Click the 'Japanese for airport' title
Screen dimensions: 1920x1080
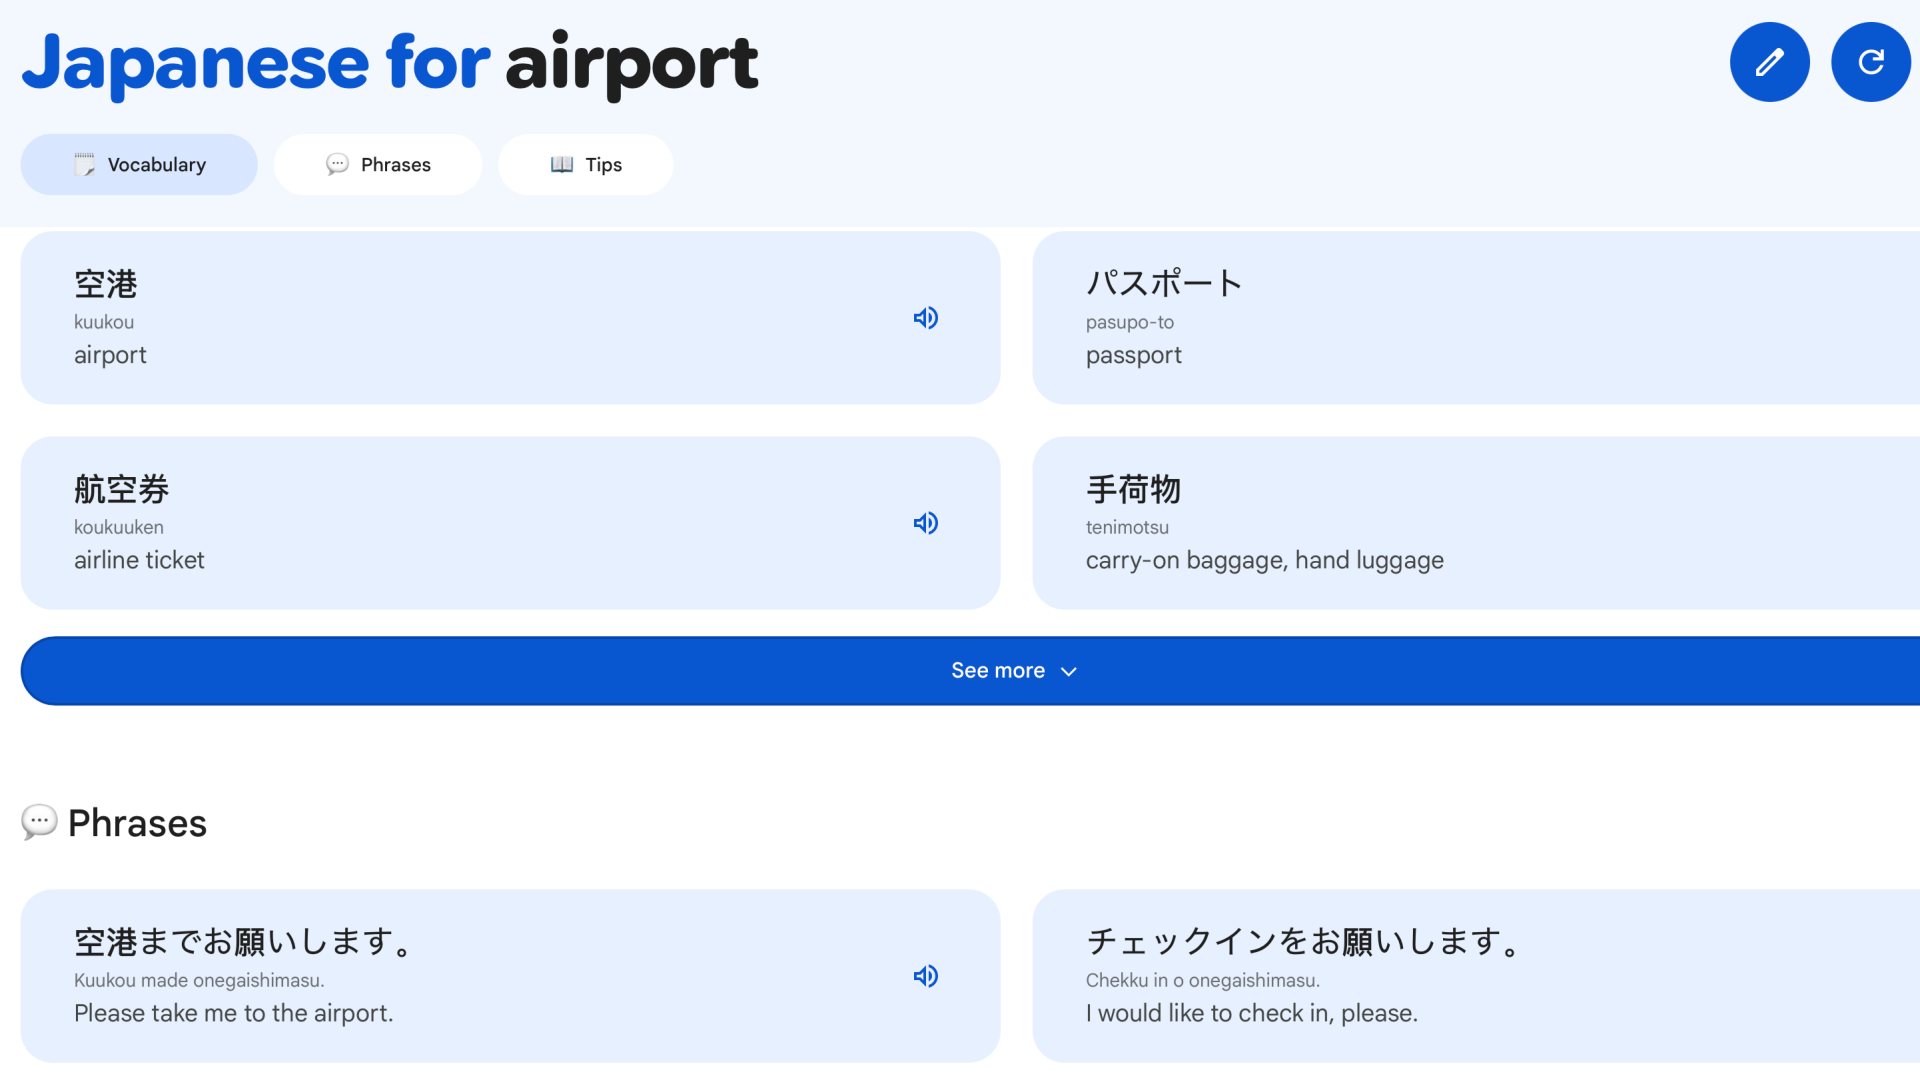pyautogui.click(x=390, y=63)
